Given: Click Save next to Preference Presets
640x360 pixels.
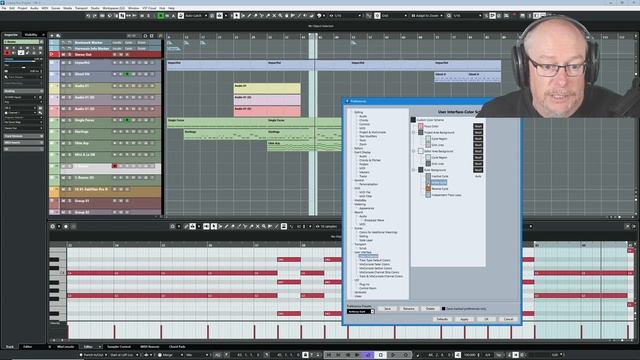Looking at the screenshot, I should tap(387, 309).
